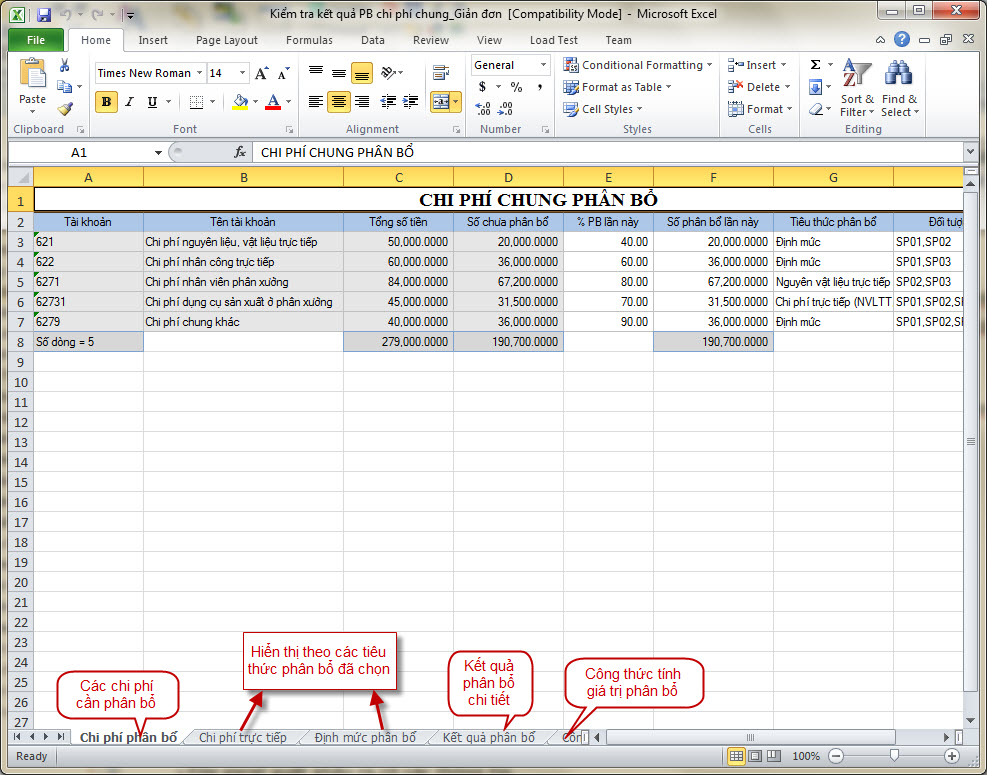Switch to Insert ribbon tab
Image resolution: width=987 pixels, height=775 pixels.
153,40
